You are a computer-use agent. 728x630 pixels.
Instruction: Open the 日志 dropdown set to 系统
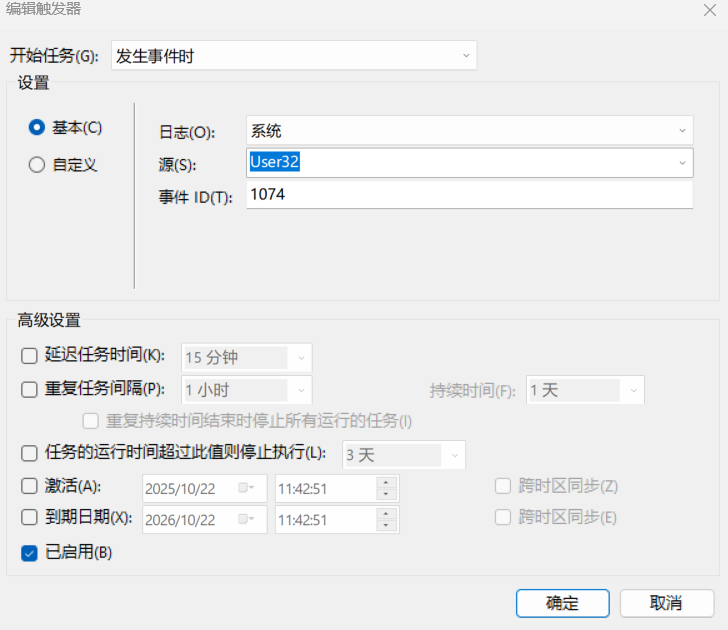(682, 131)
